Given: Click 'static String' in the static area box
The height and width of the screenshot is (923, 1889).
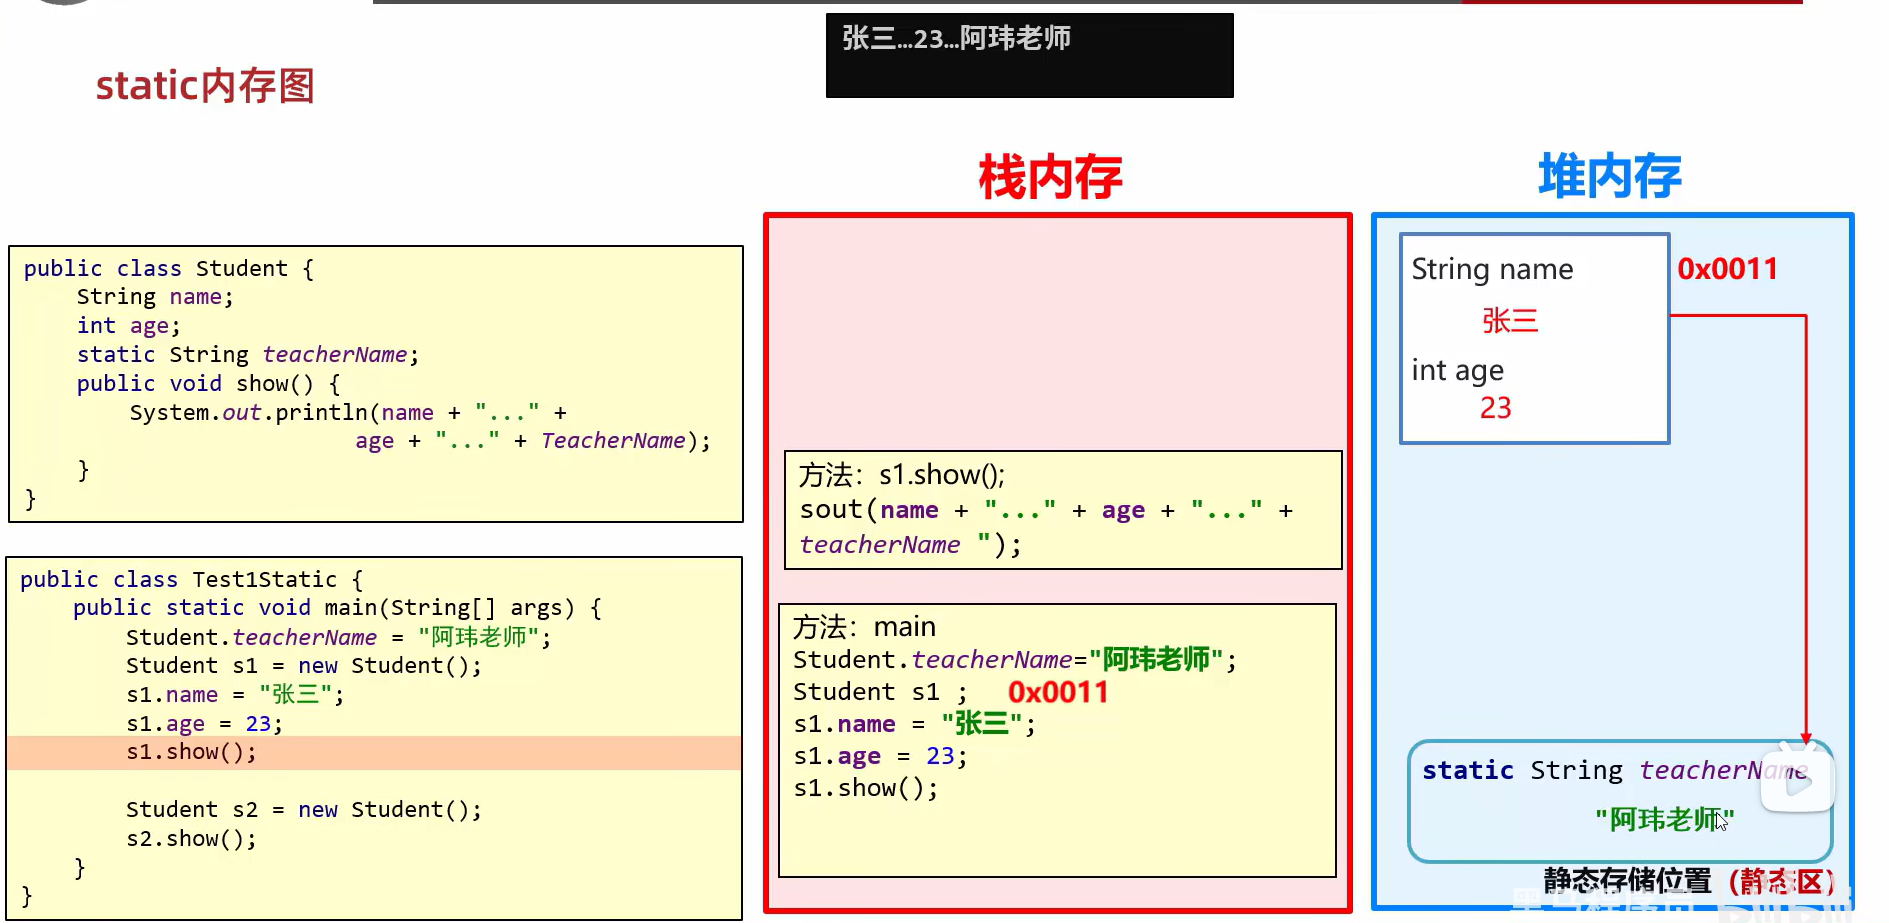Looking at the screenshot, I should click(x=1522, y=770).
